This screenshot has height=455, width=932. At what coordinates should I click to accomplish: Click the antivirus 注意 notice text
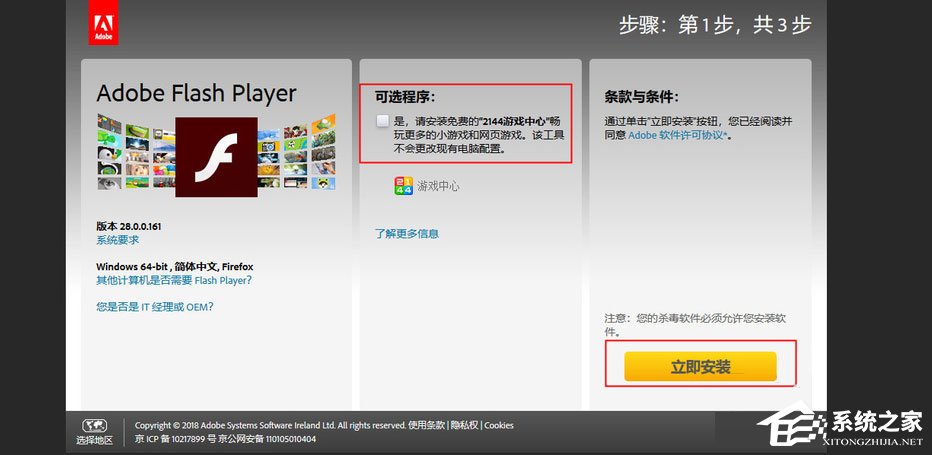695,325
